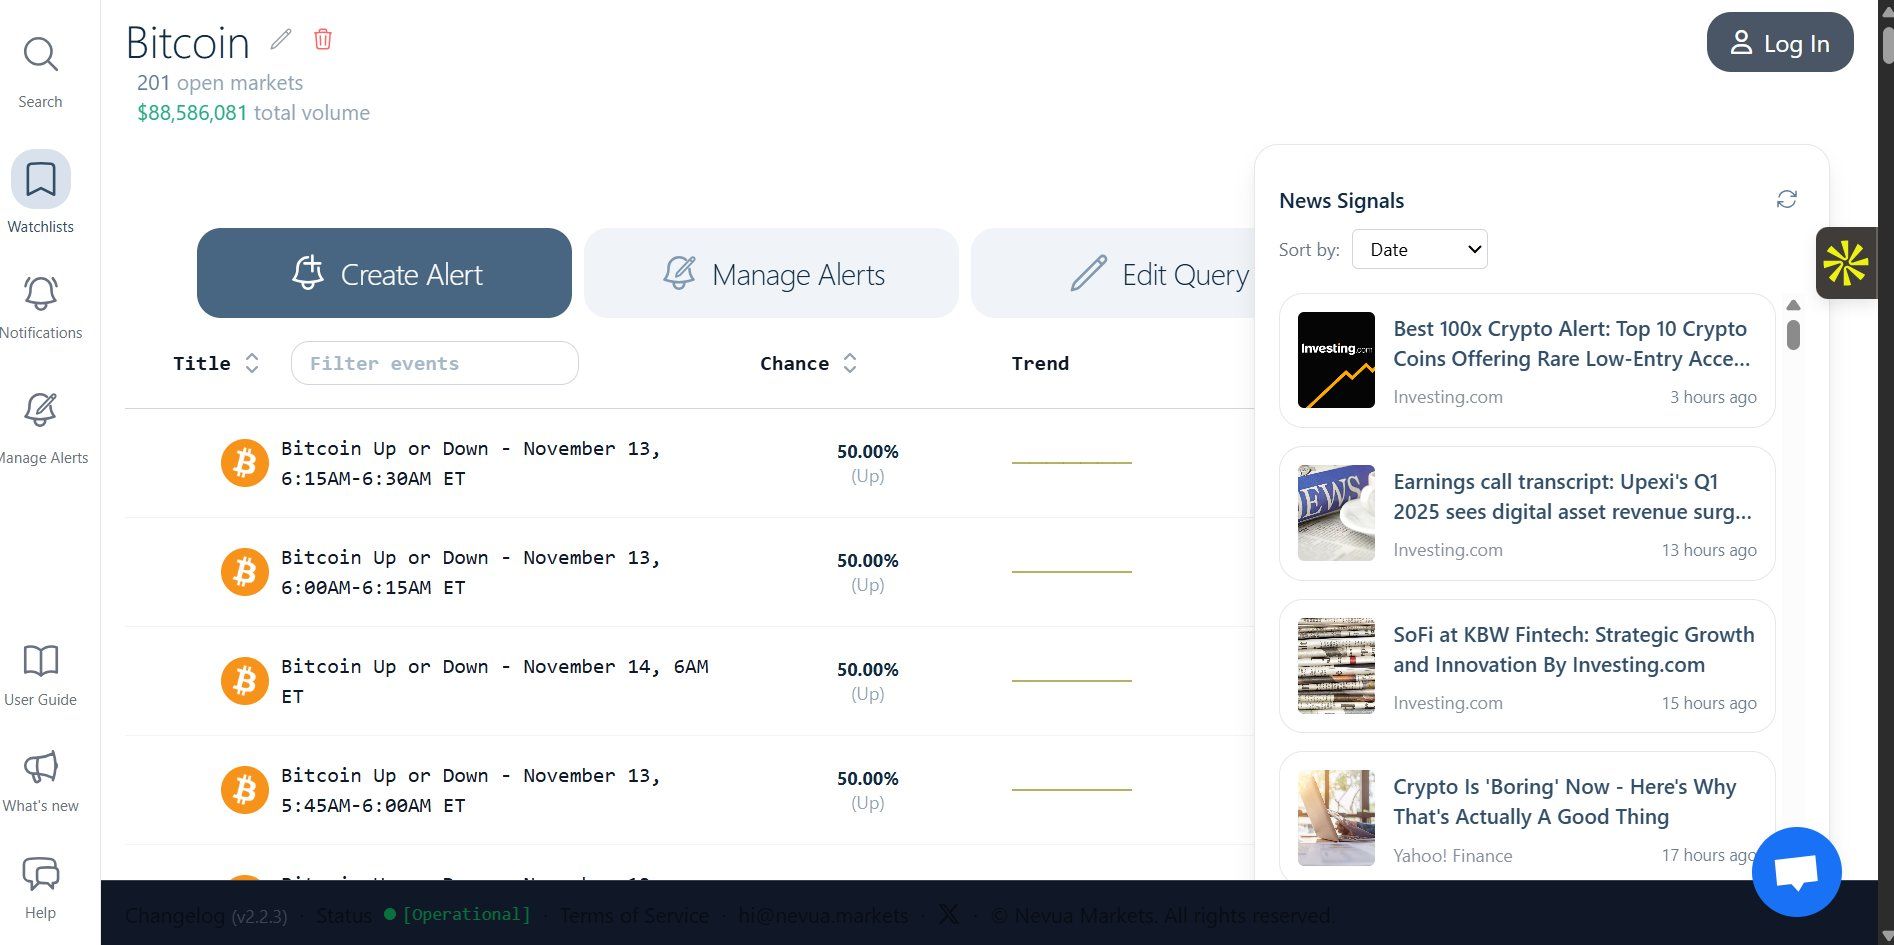This screenshot has width=1894, height=945.
Task: Open What's new megaphone icon
Action: (x=41, y=767)
